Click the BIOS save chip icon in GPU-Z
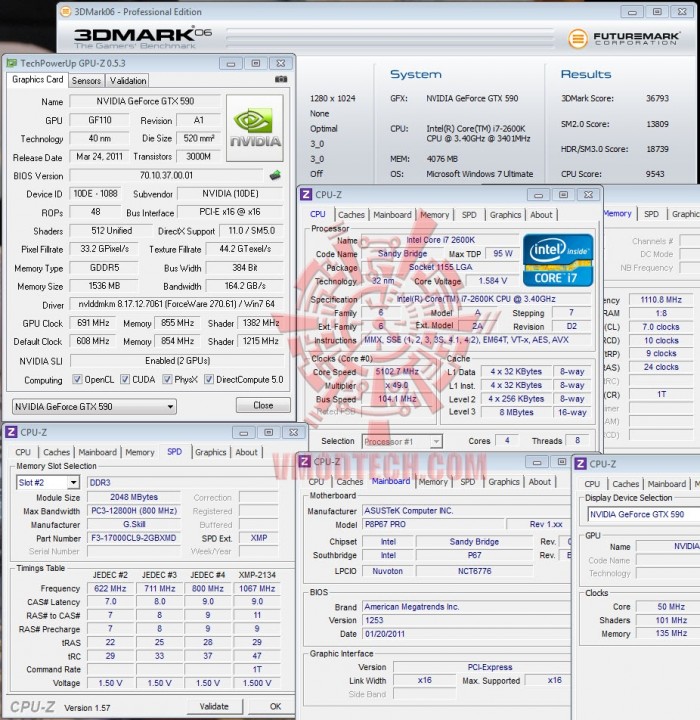This screenshot has height=720, width=700. coord(275,175)
